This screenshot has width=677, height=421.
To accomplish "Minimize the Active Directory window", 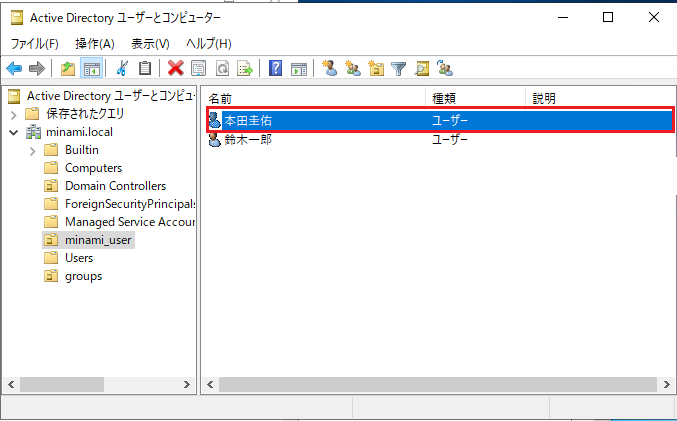I will pyautogui.click(x=562, y=17).
